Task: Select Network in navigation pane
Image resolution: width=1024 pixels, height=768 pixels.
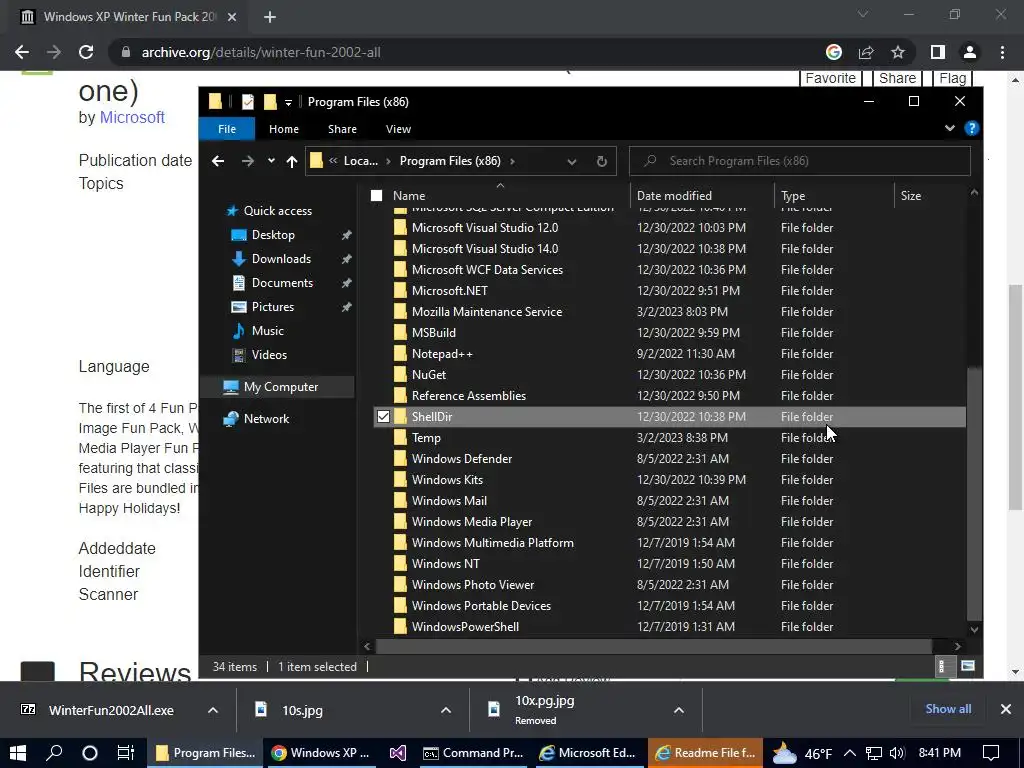Action: [x=266, y=419]
